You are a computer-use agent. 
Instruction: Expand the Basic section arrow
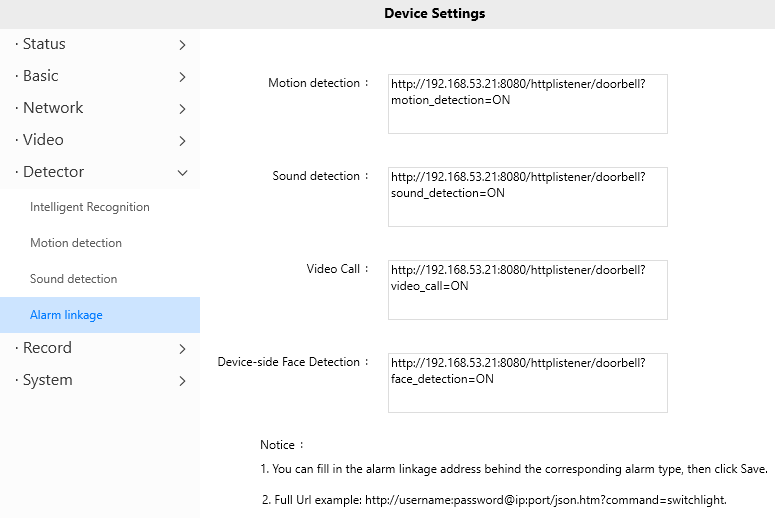182,77
